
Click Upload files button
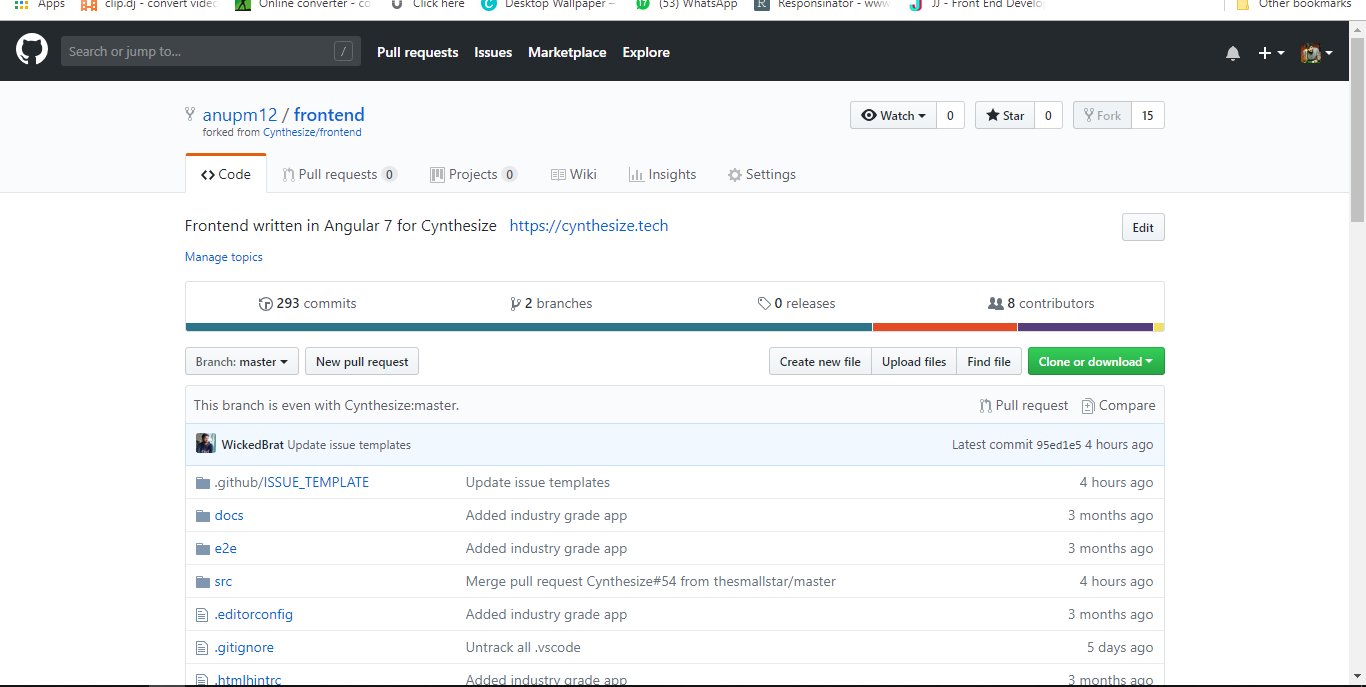[x=914, y=361]
